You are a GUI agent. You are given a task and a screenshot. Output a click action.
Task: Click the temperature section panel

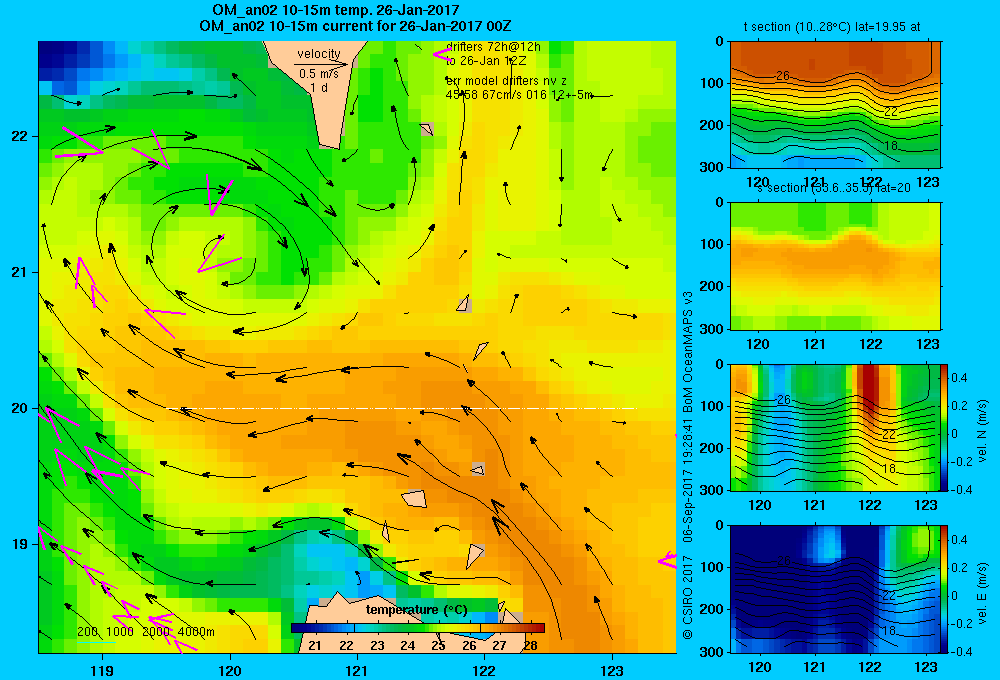[x=835, y=105]
